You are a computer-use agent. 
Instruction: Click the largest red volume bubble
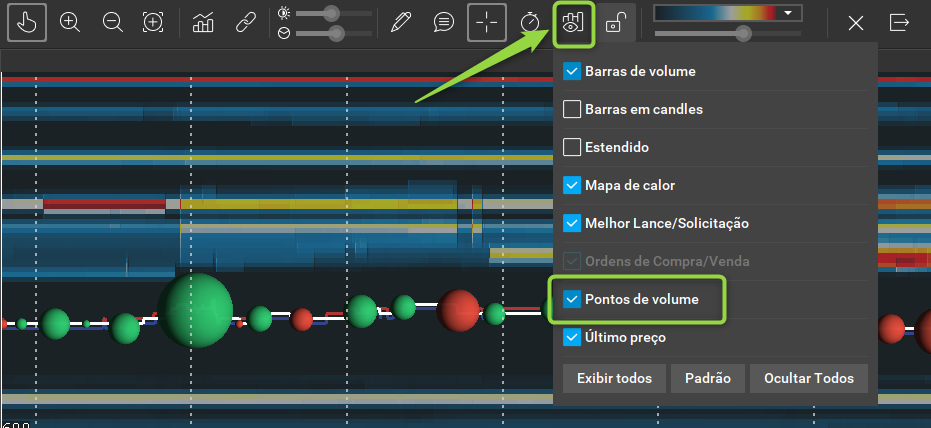(x=458, y=311)
